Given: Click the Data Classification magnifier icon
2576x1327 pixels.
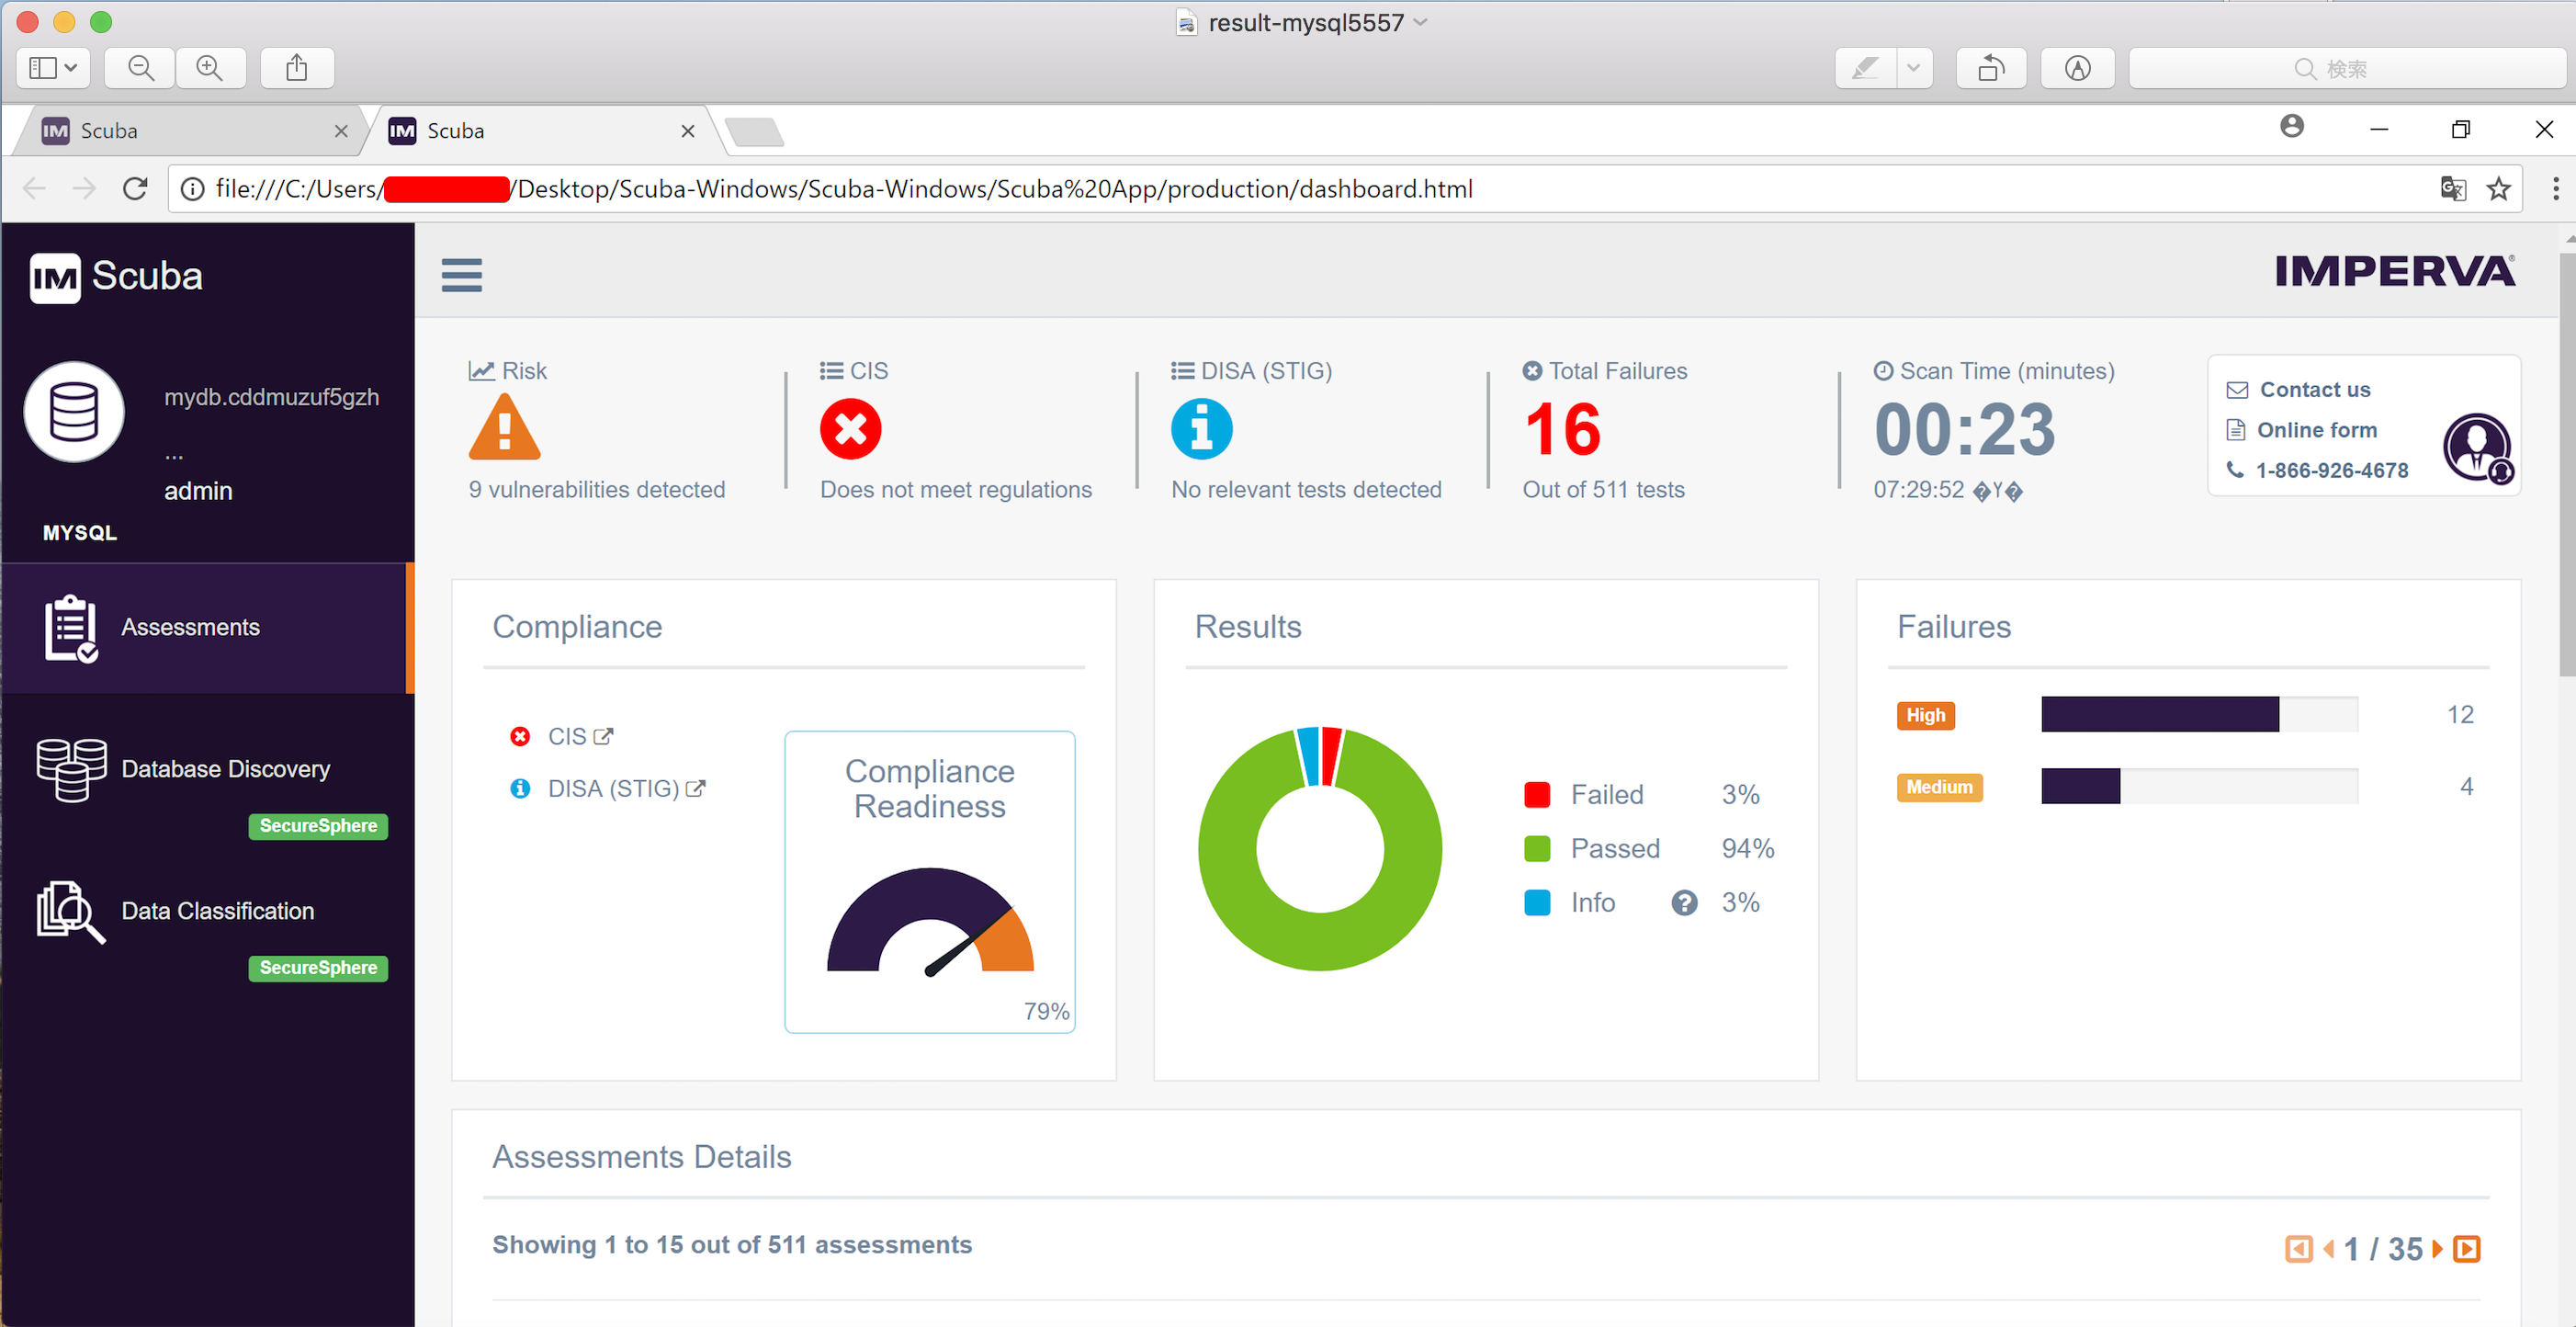Looking at the screenshot, I should point(70,912).
